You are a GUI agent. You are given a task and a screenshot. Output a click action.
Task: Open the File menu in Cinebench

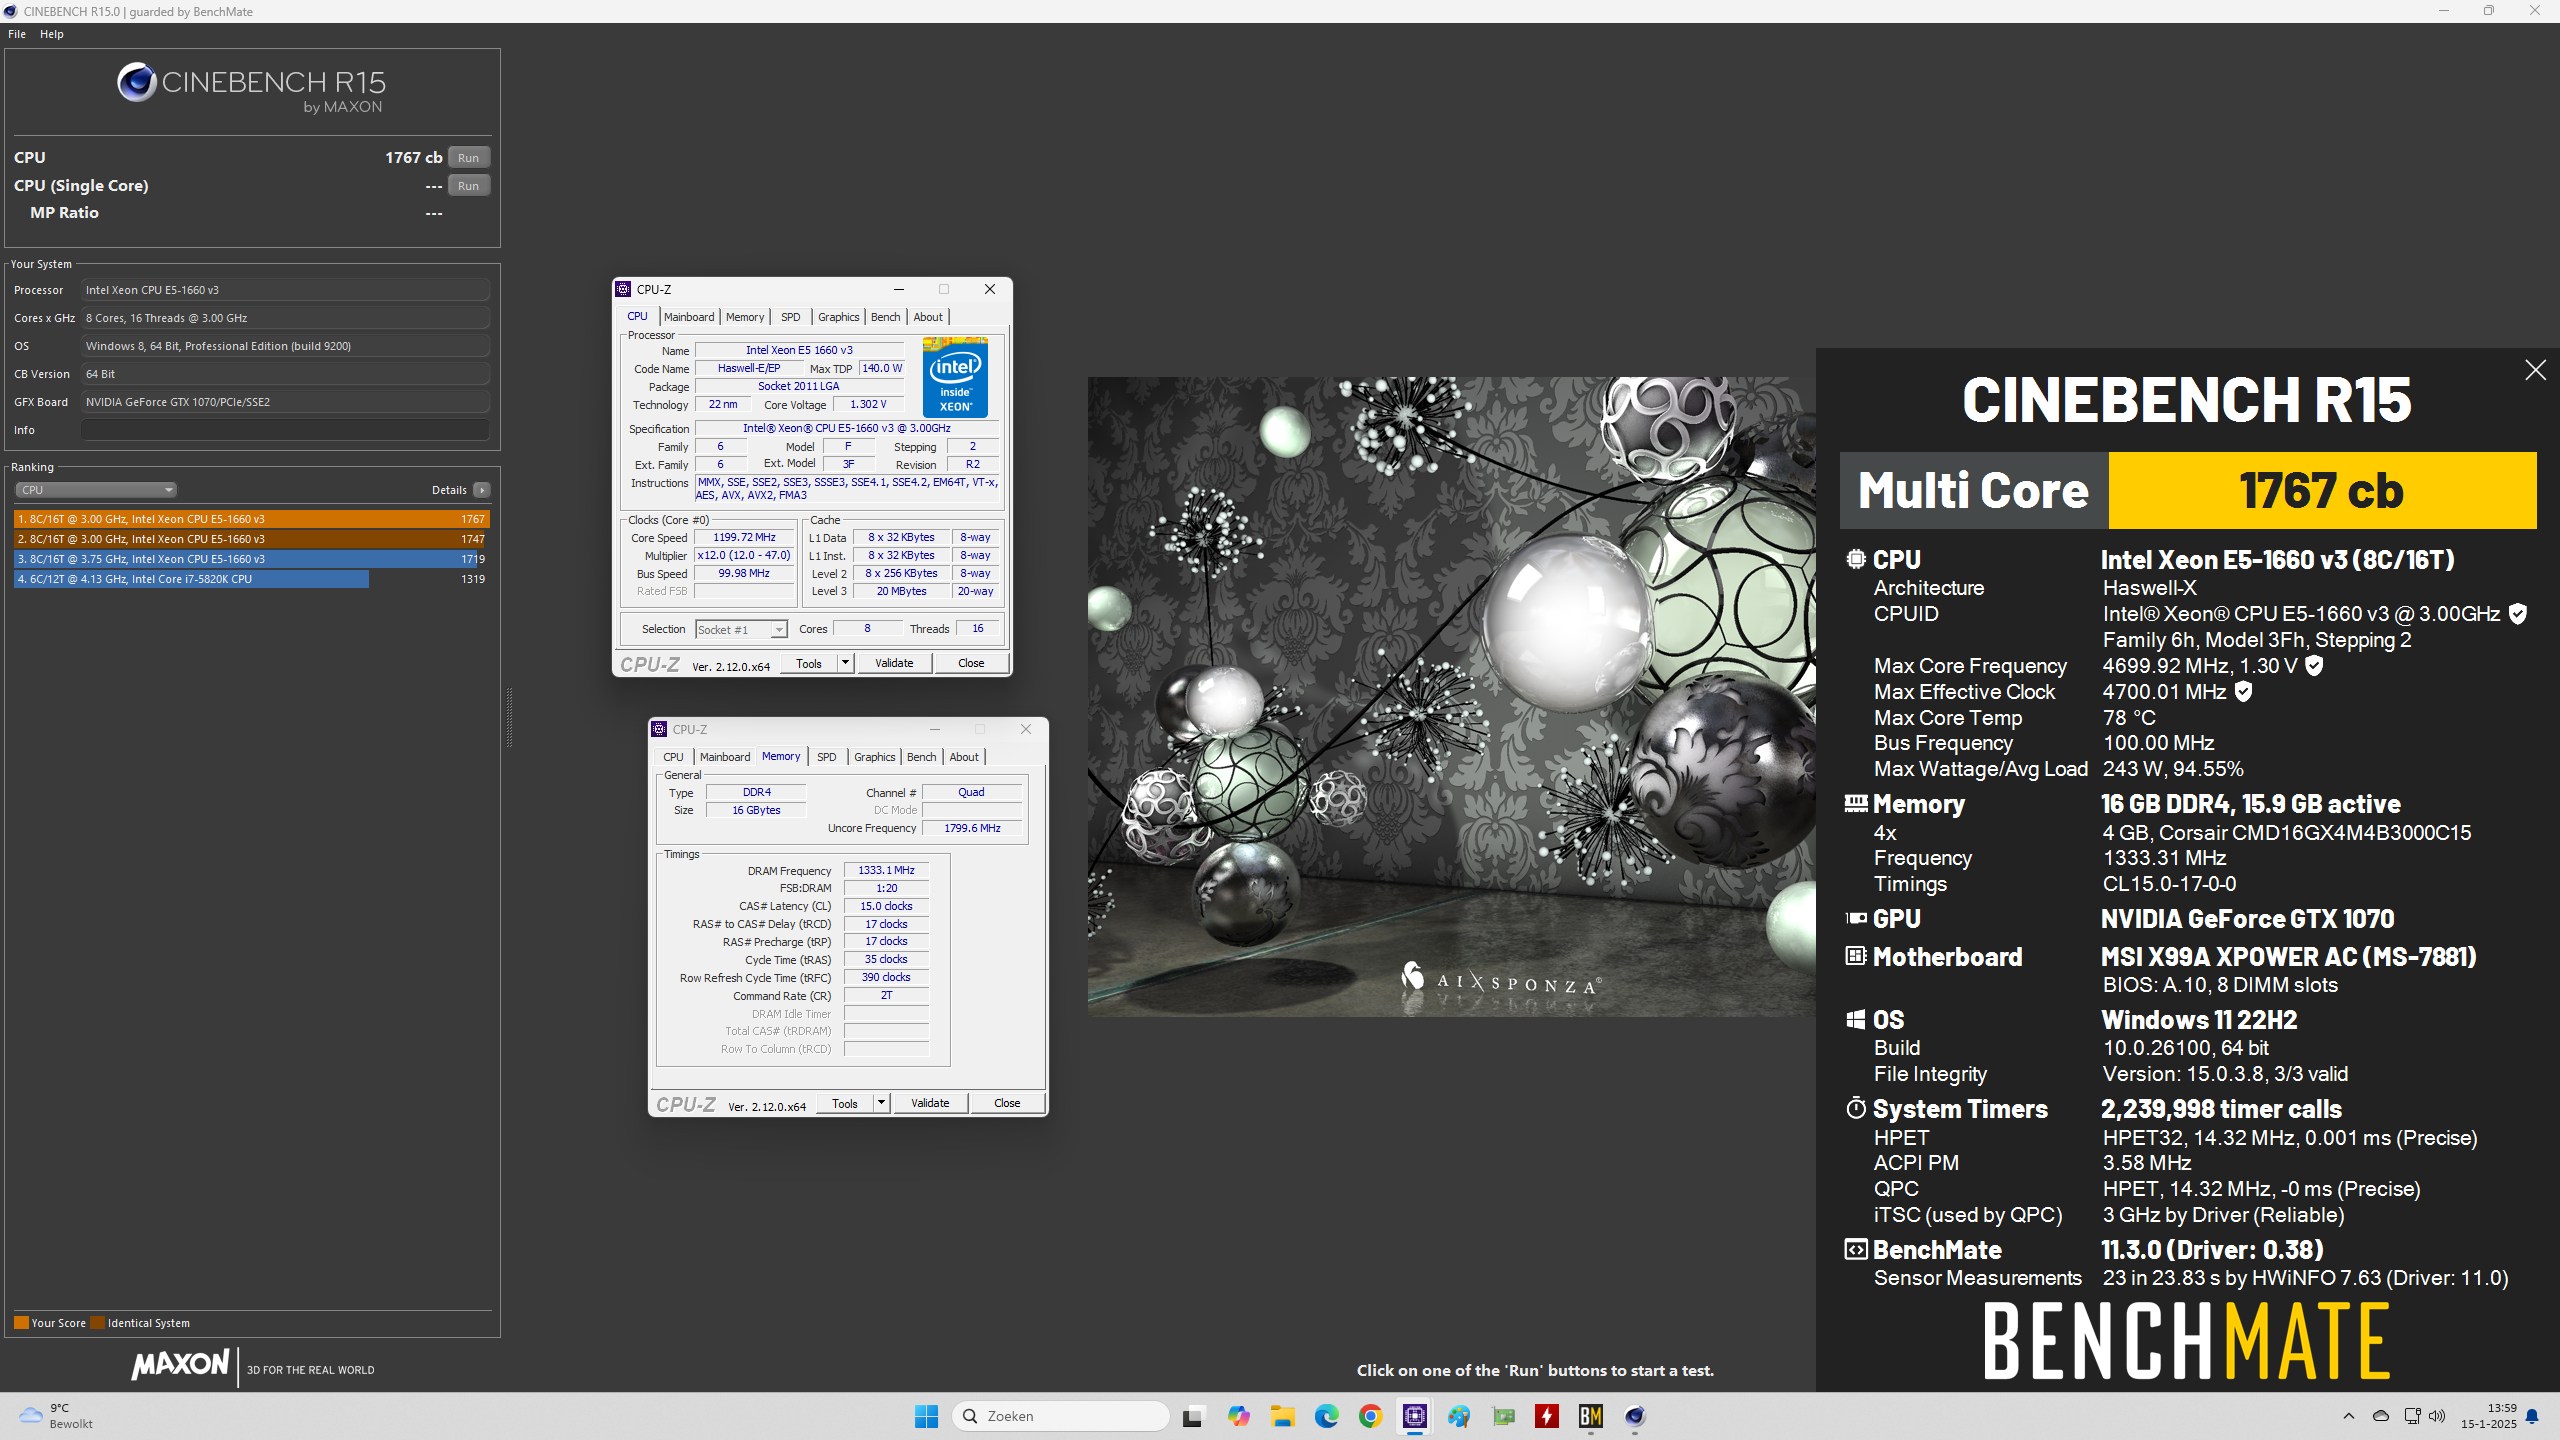coord(17,34)
